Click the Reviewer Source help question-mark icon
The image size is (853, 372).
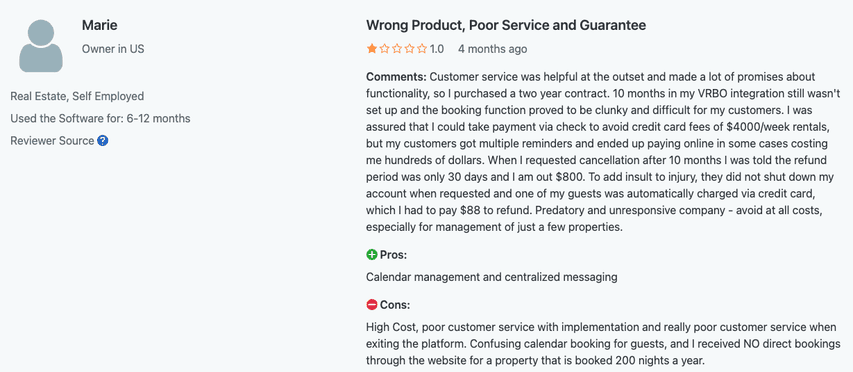pos(103,141)
